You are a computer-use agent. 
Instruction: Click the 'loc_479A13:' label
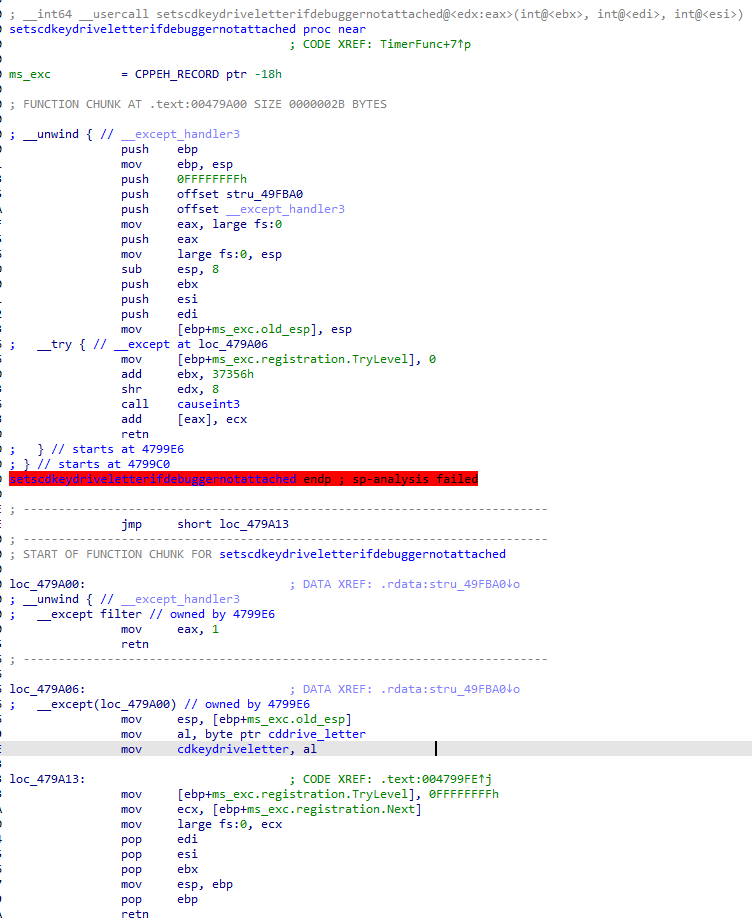click(x=47, y=779)
